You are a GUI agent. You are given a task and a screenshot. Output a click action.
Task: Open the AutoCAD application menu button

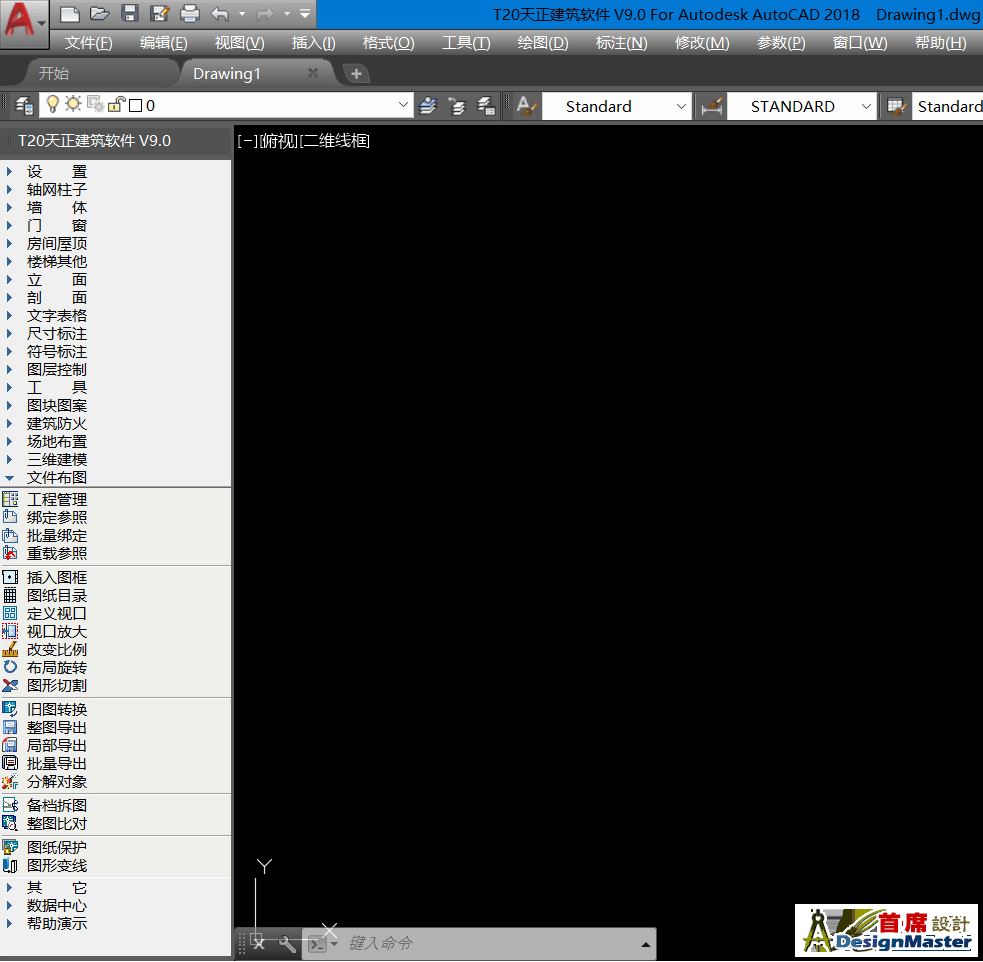click(24, 23)
